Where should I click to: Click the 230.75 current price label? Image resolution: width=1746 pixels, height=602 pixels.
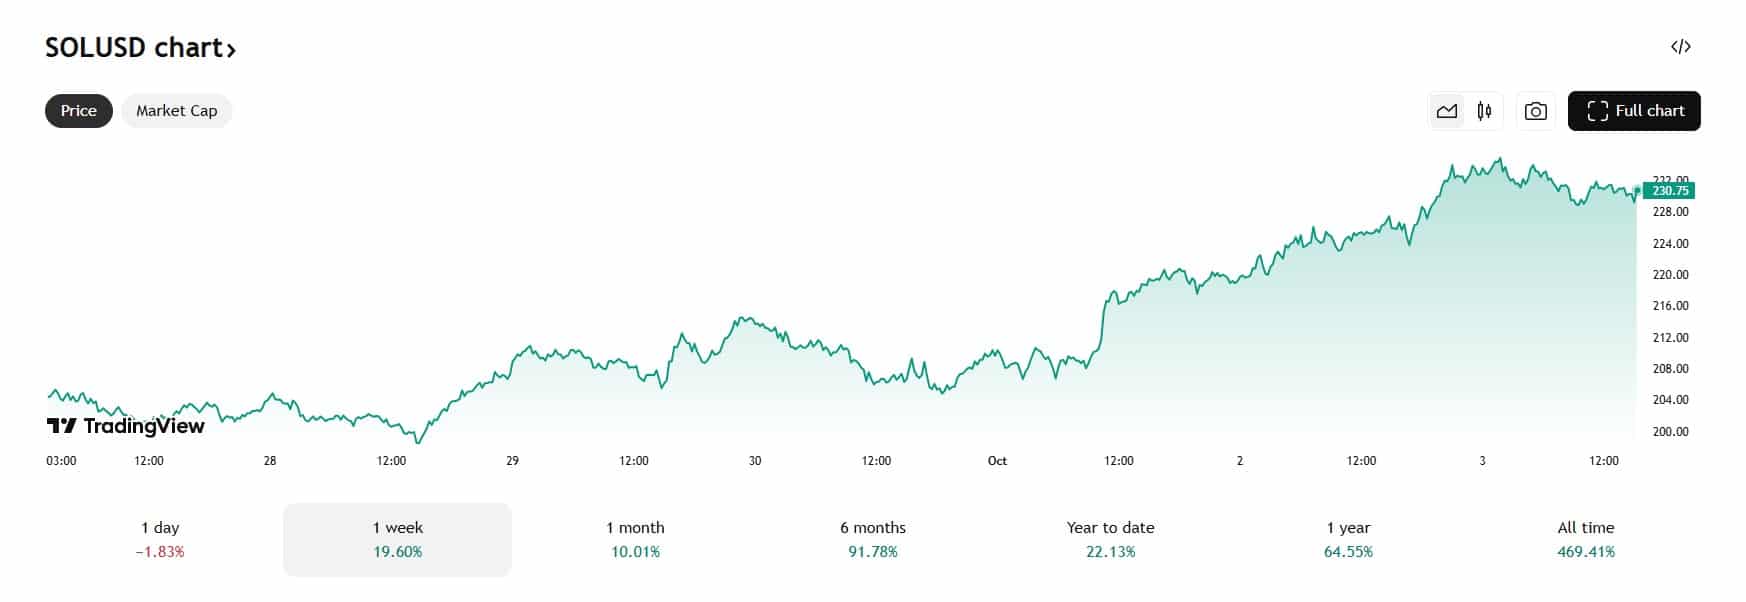(x=1669, y=190)
